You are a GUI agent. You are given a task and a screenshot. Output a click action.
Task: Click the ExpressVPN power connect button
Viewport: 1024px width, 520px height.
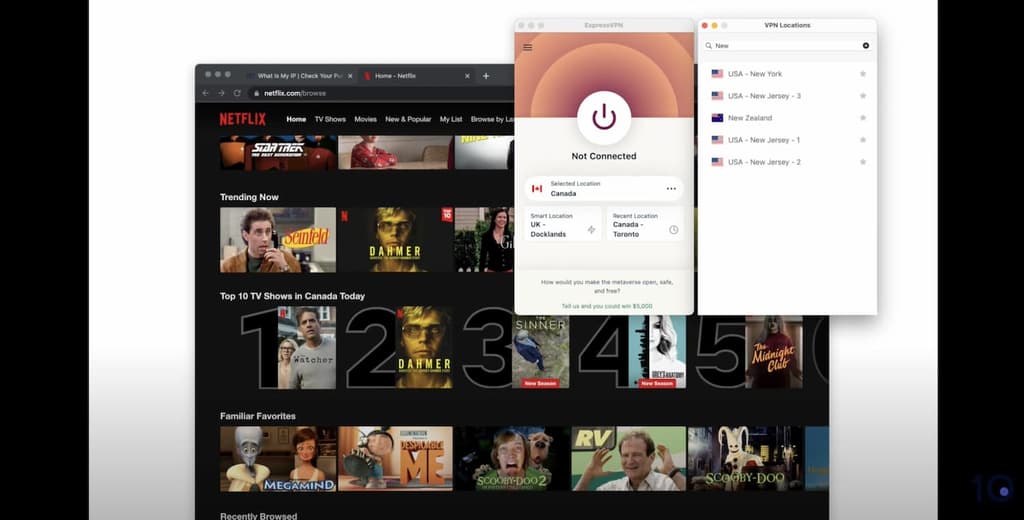click(604, 118)
